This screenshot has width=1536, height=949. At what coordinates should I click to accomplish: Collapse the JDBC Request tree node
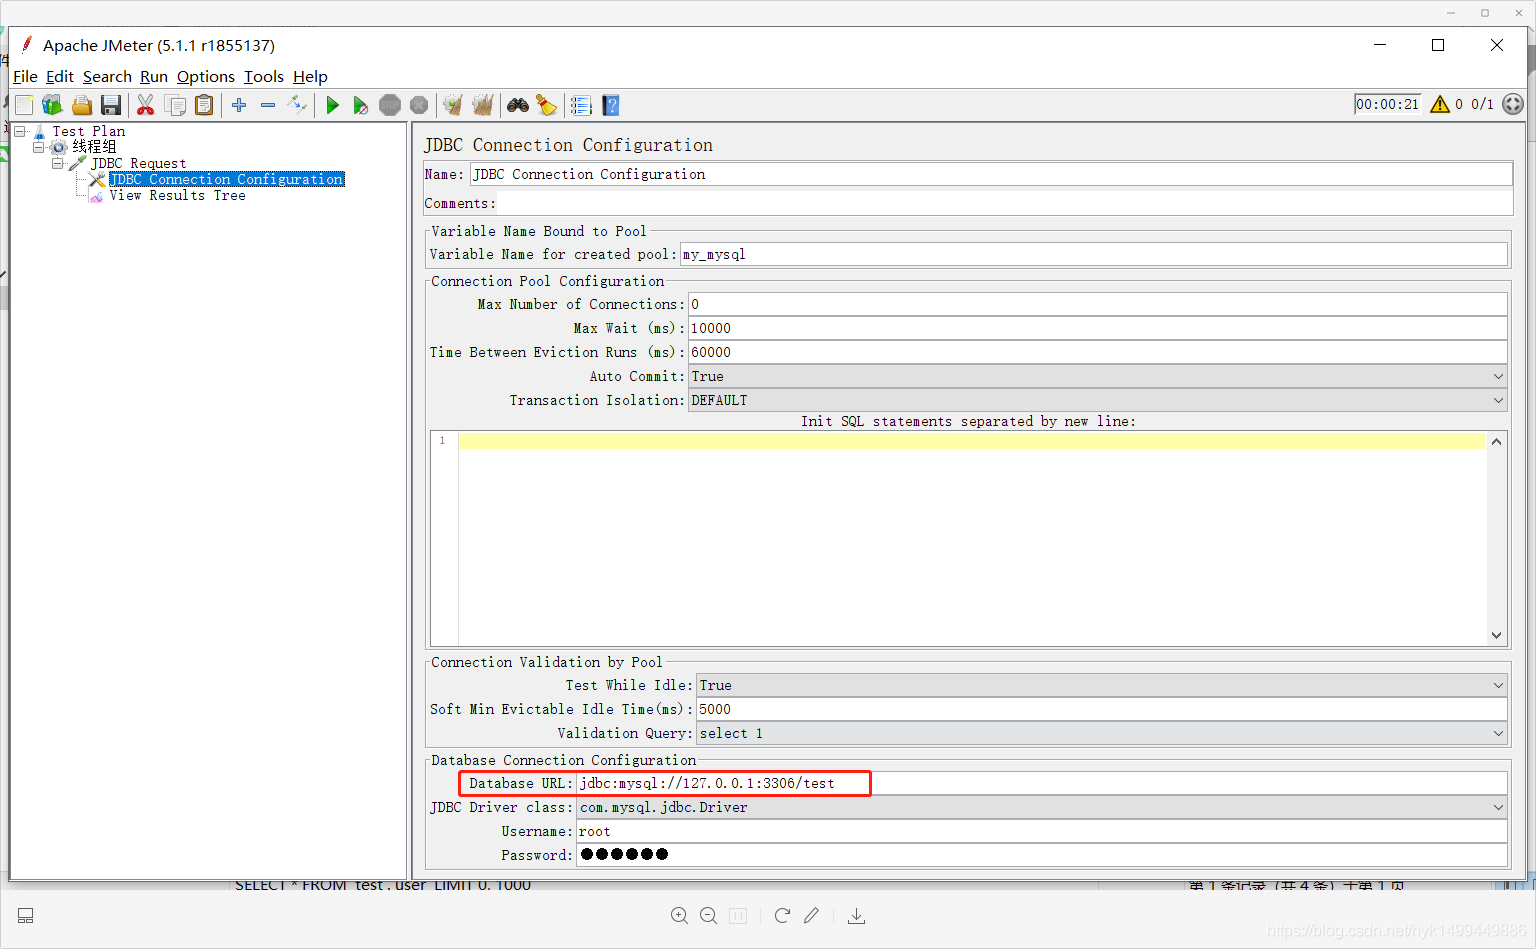point(57,163)
